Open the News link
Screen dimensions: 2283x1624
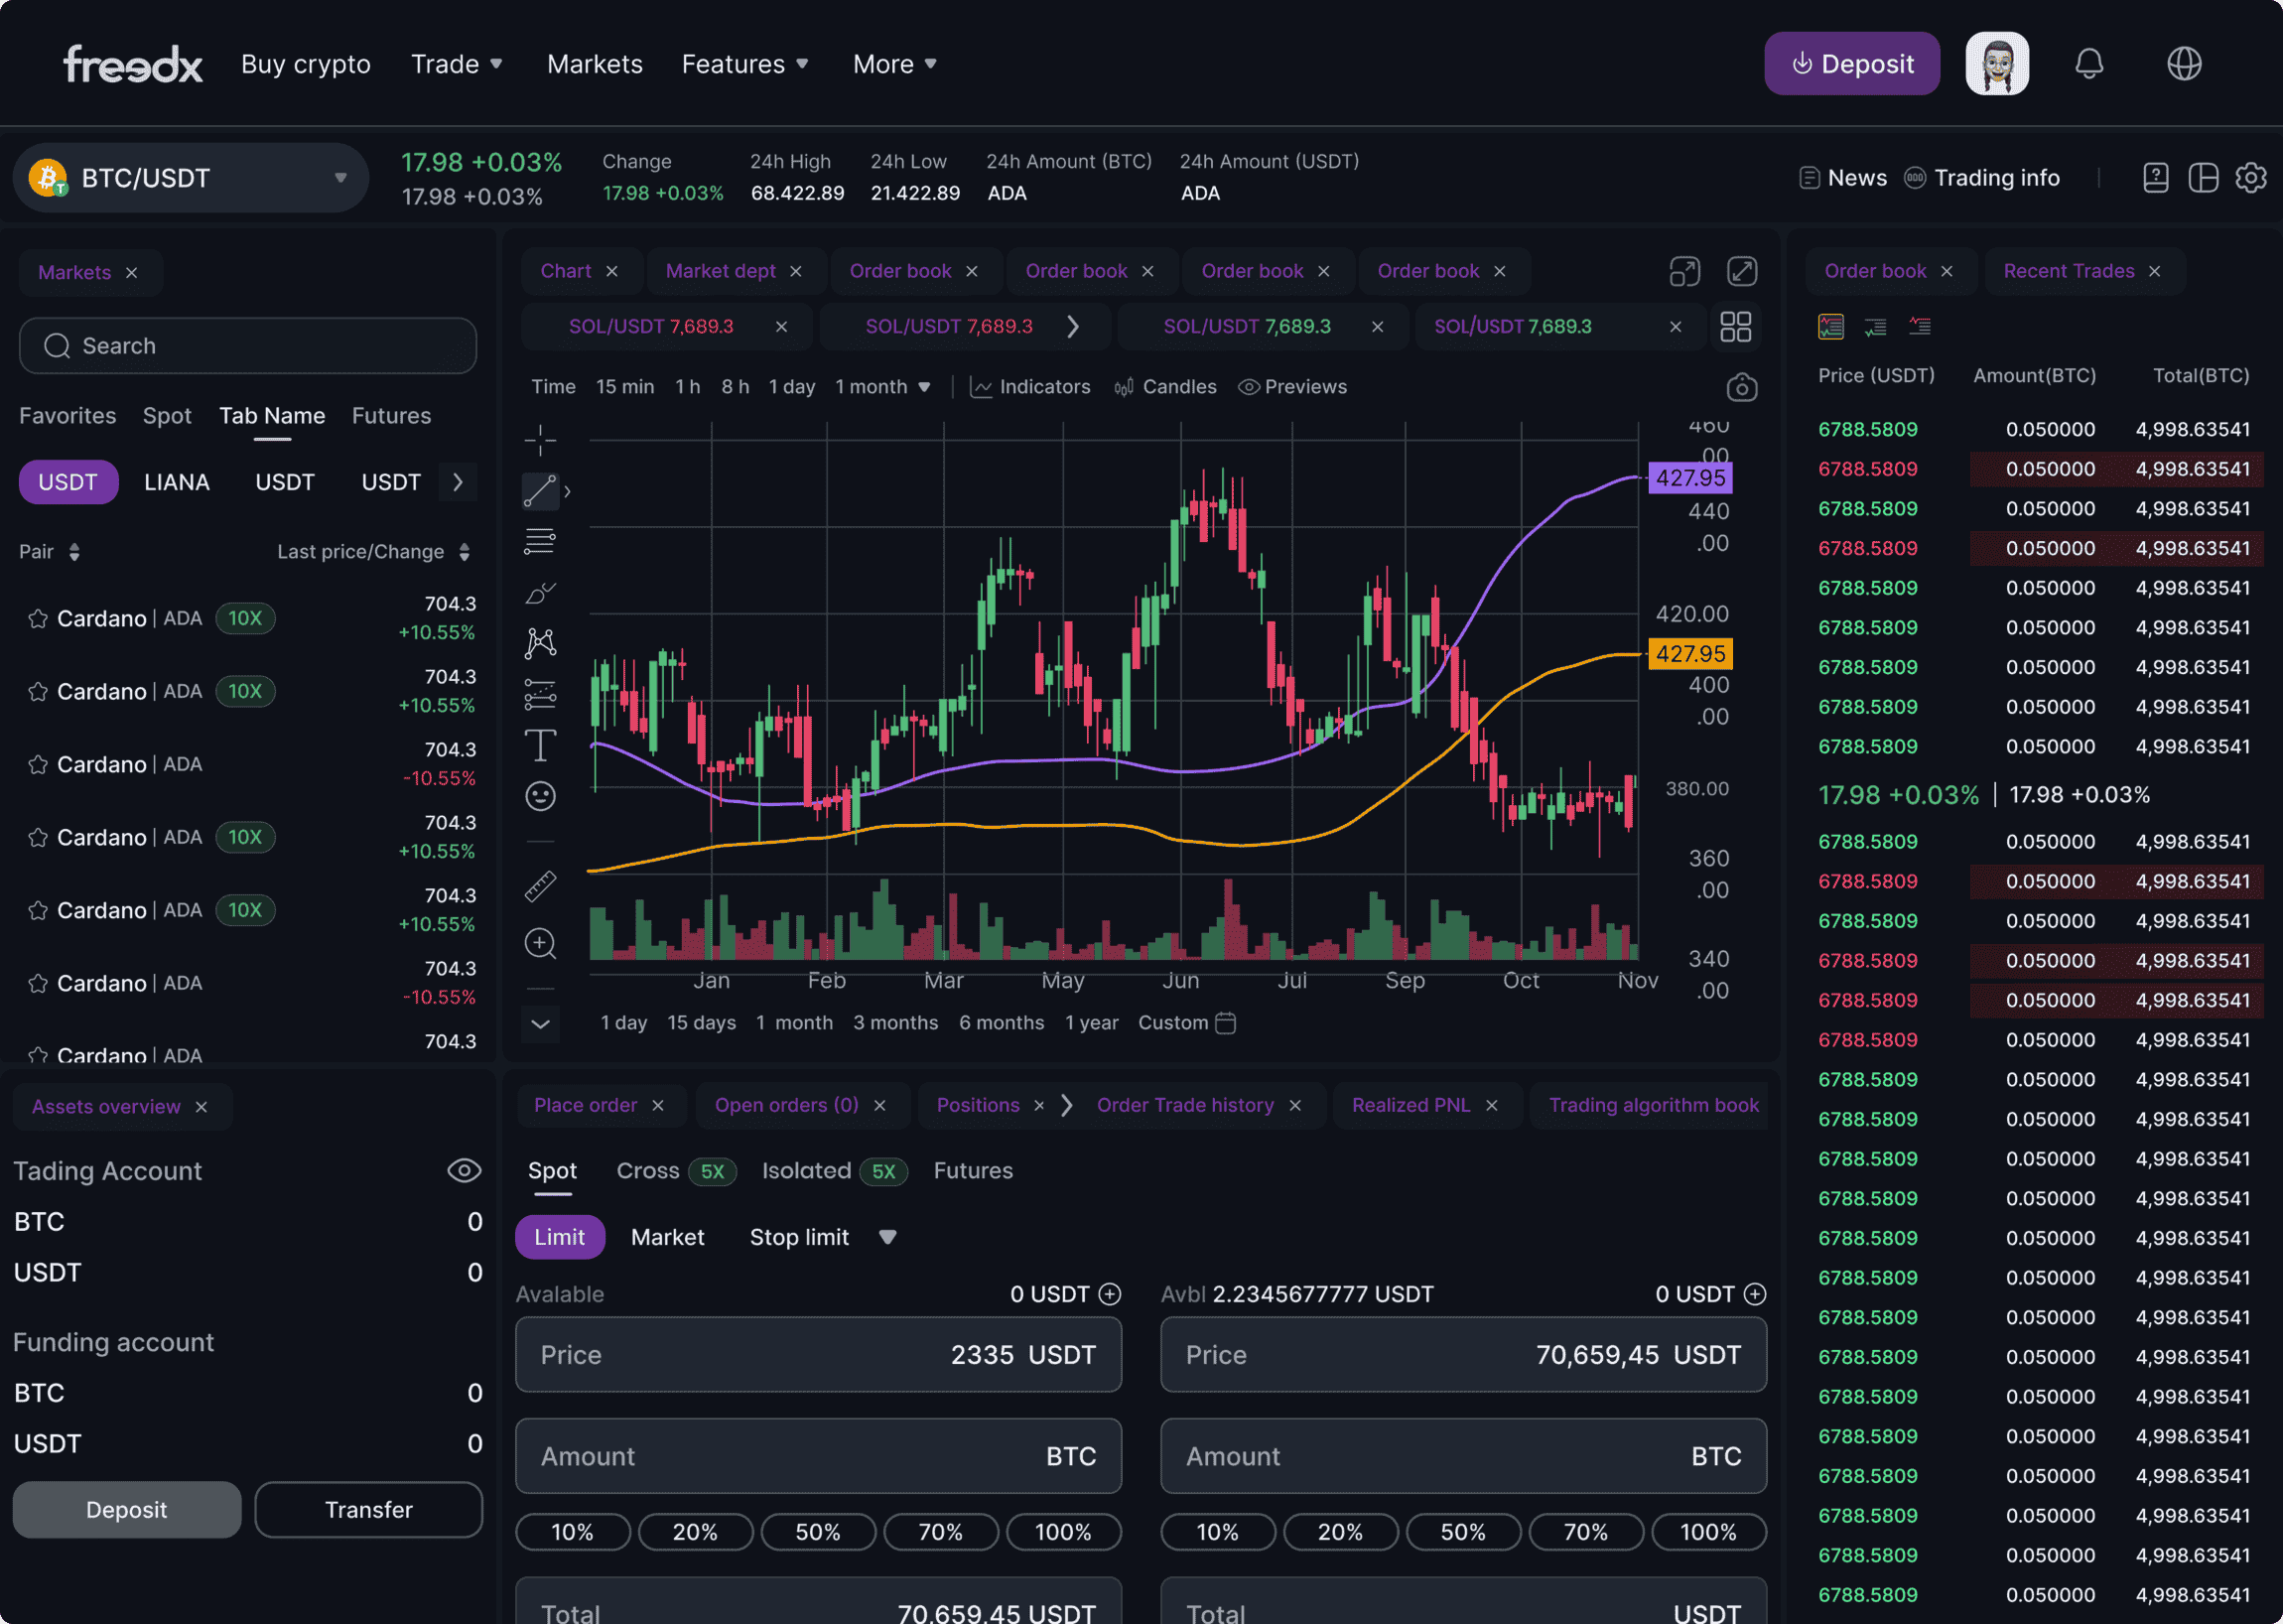pos(1843,178)
